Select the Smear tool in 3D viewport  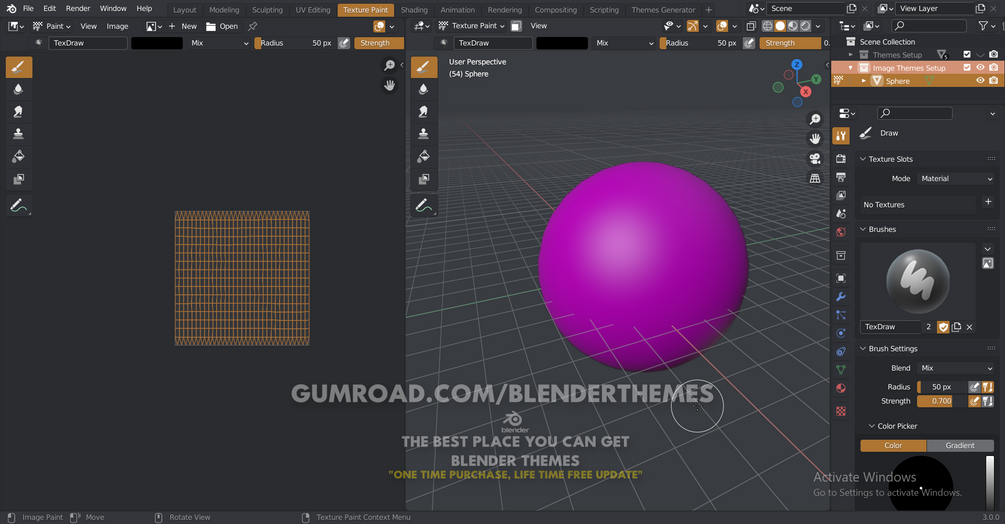(x=424, y=111)
